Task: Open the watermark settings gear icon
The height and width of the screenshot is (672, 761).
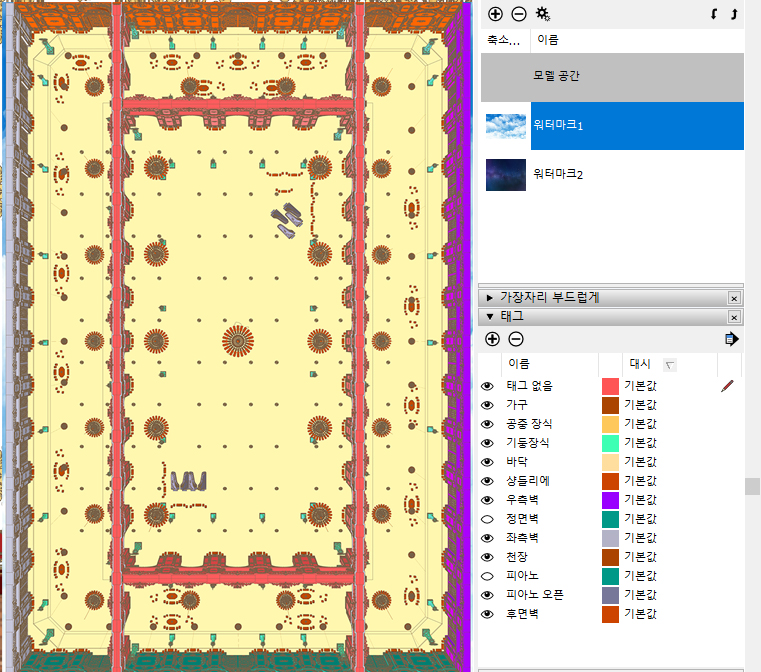Action: pos(543,14)
